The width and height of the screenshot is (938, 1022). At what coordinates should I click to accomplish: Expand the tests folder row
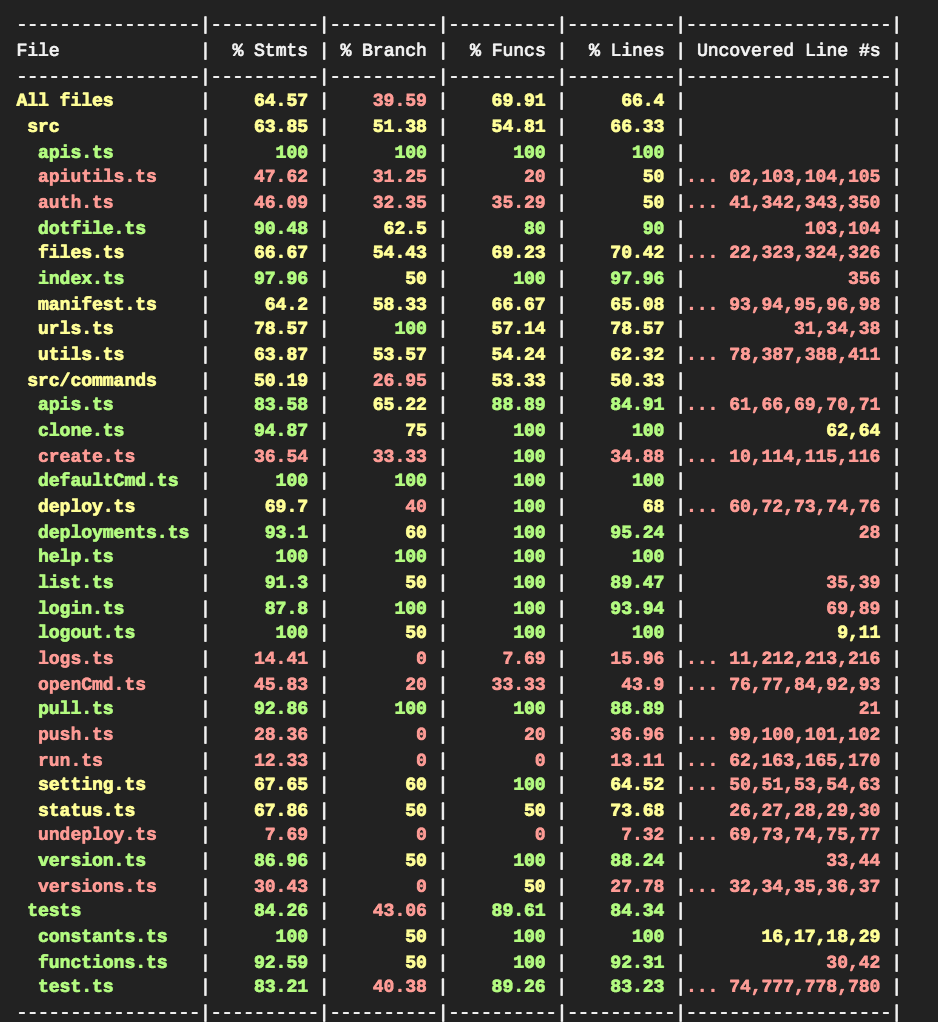pyautogui.click(x=44, y=910)
